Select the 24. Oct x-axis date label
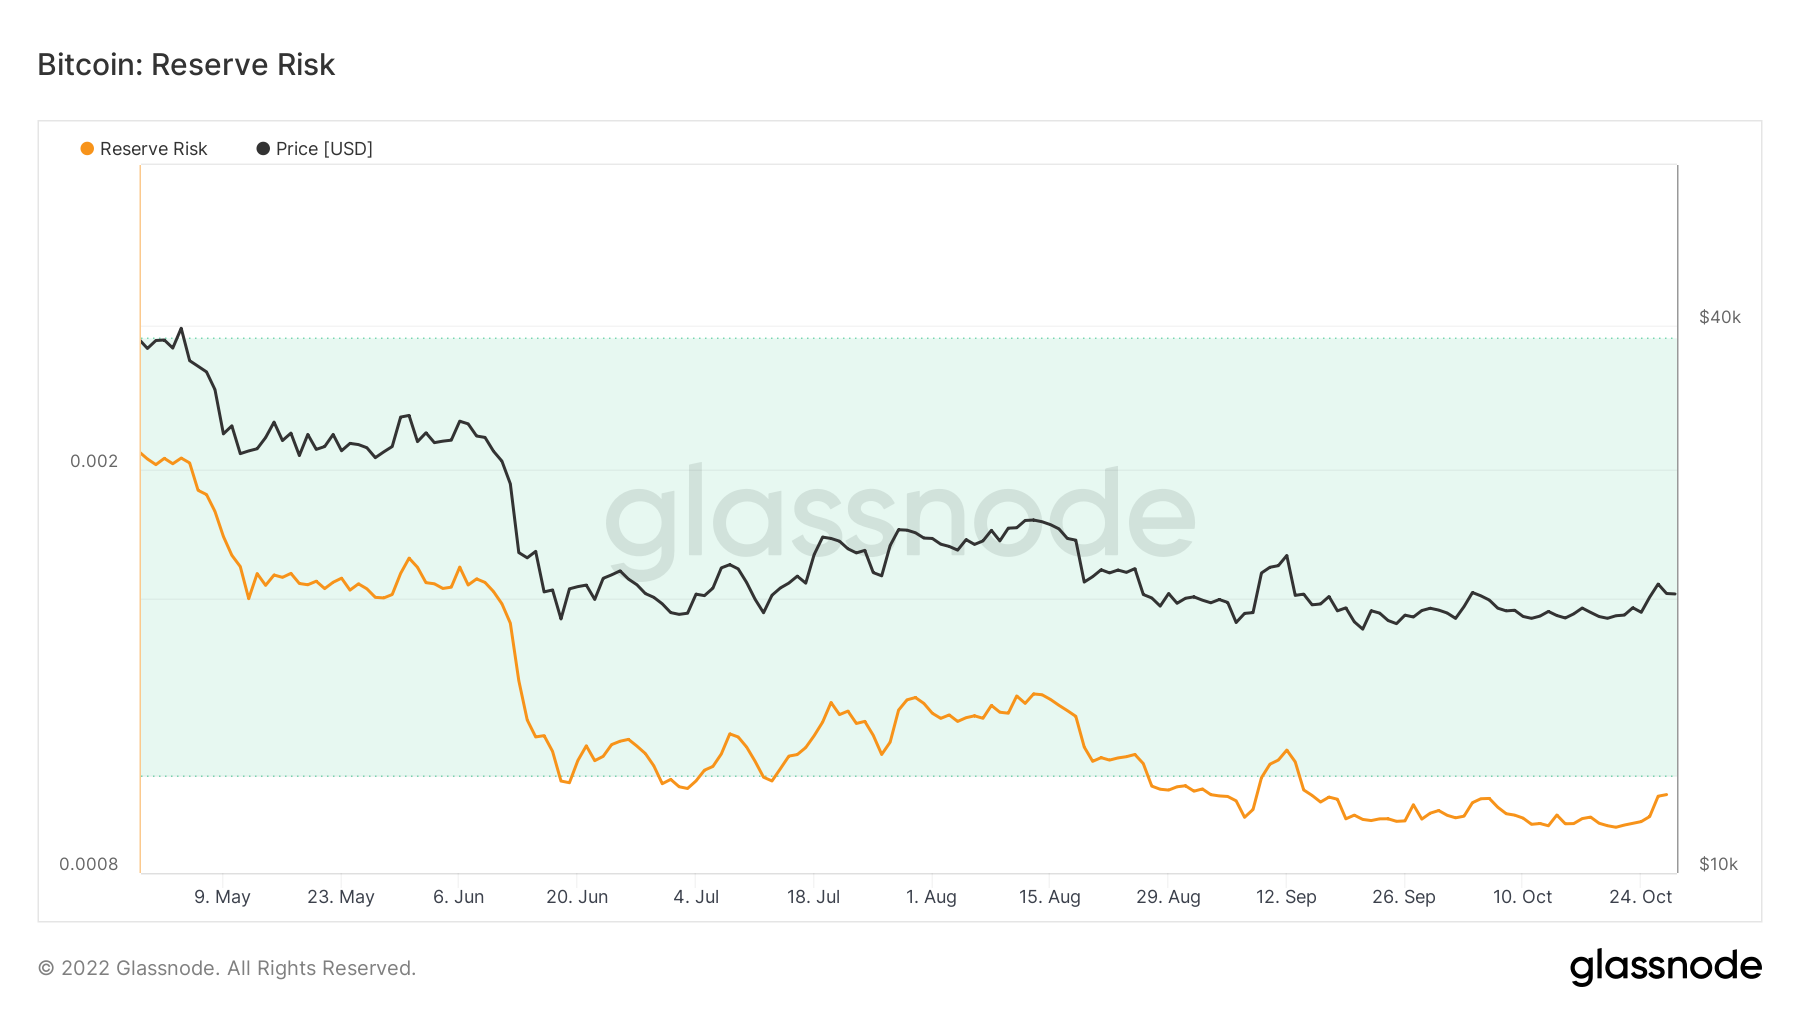Viewport: 1800px width, 1013px height. [x=1640, y=897]
